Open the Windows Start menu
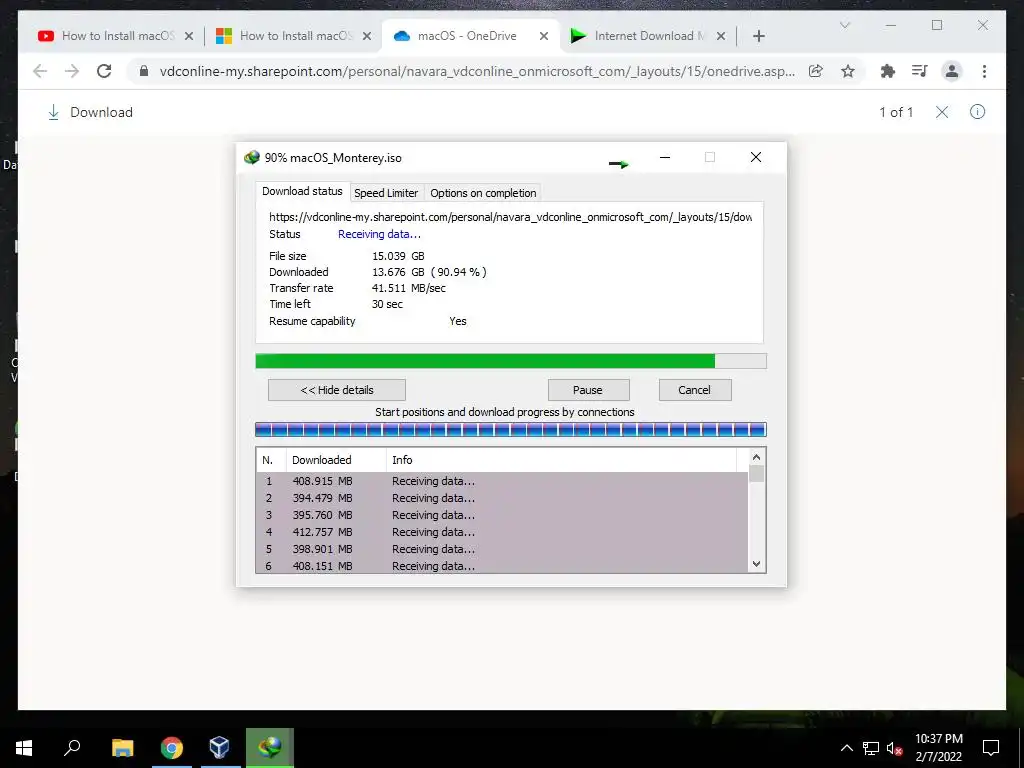This screenshot has height=768, width=1024. 24,748
